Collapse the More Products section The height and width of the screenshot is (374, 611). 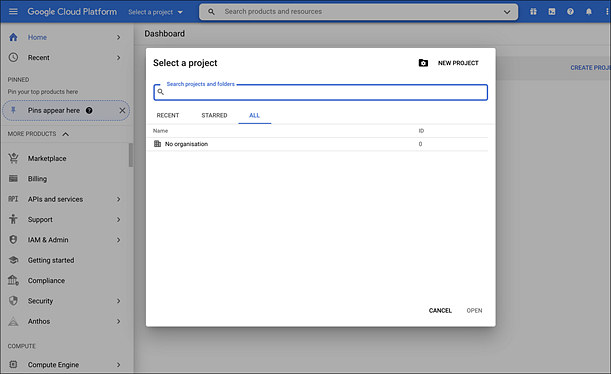(65, 134)
